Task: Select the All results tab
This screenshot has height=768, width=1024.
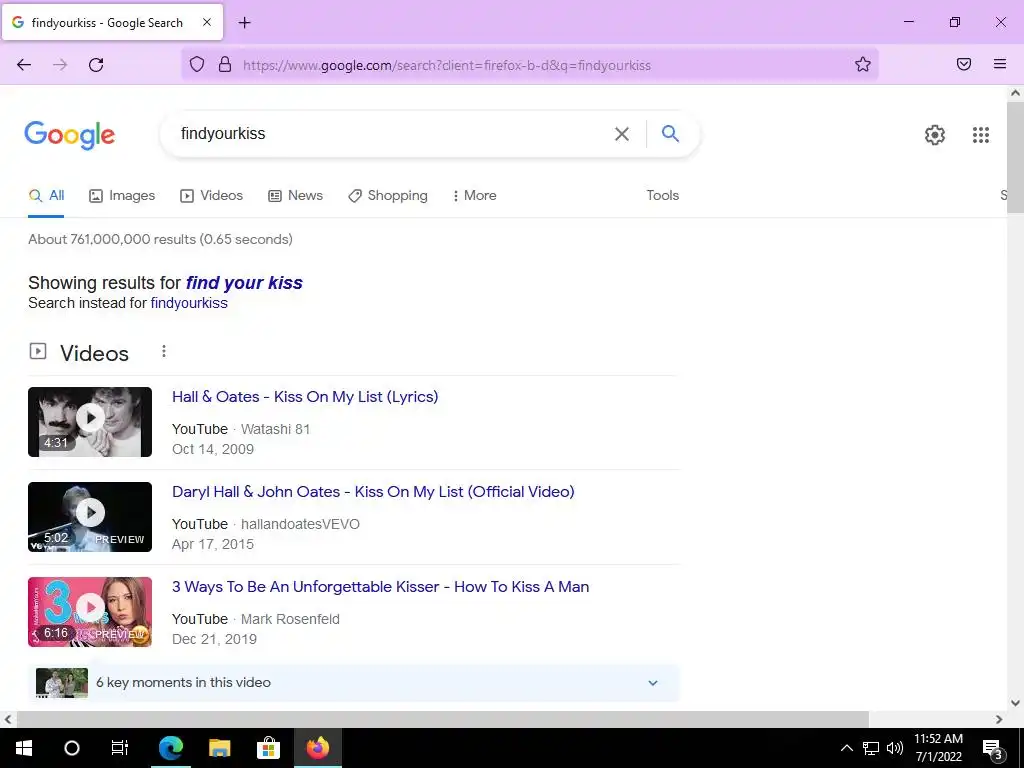Action: (46, 195)
